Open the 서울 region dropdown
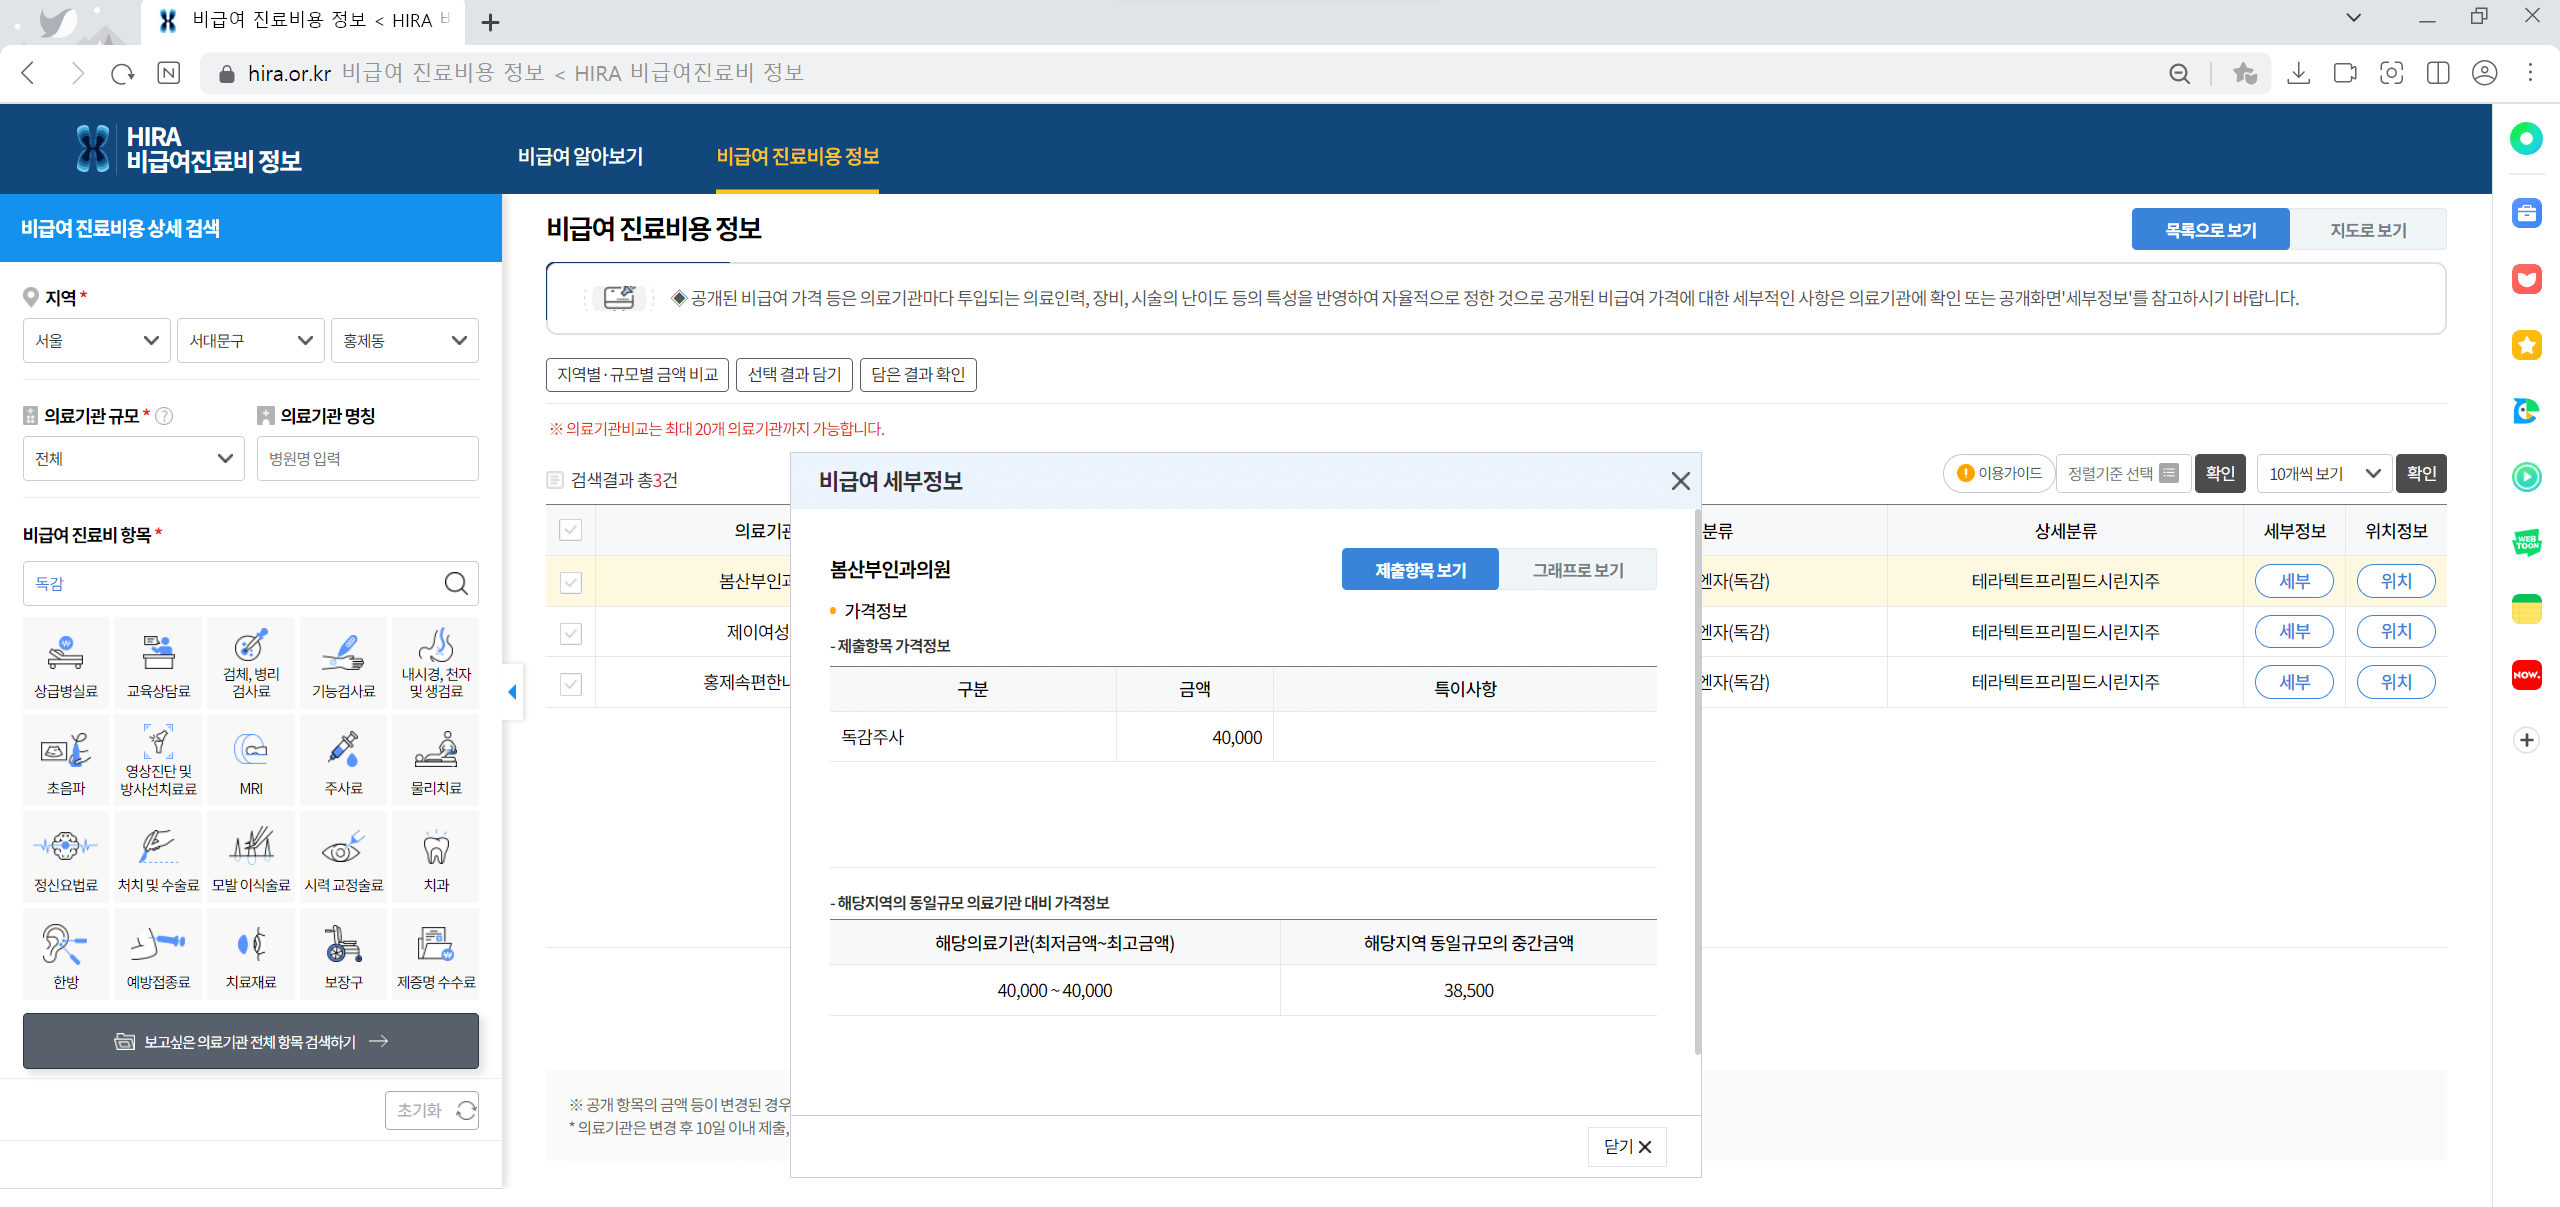The width and height of the screenshot is (2560, 1207). click(96, 340)
